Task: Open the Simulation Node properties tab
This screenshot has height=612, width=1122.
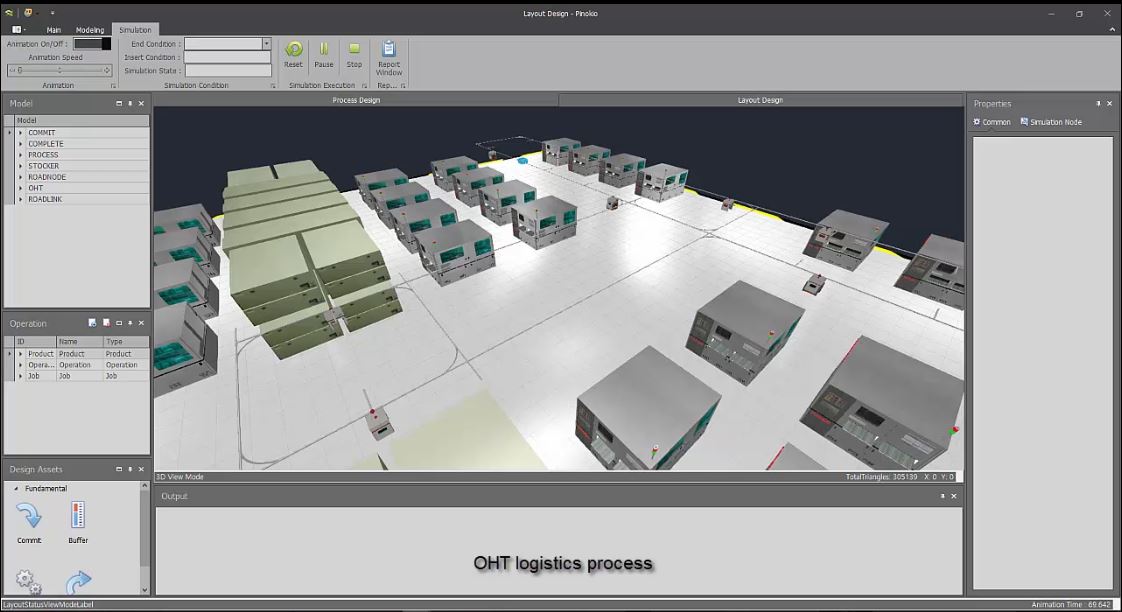Action: point(1051,122)
